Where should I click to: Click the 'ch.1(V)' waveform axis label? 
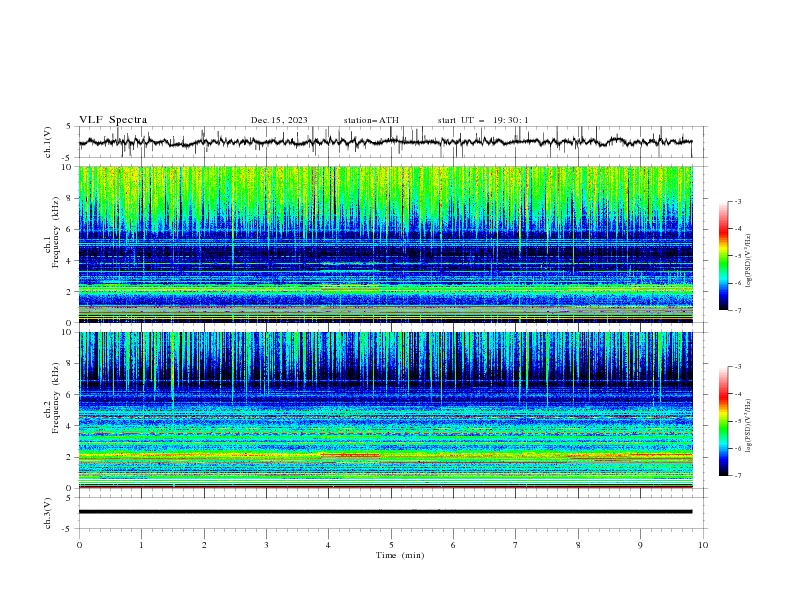[48, 142]
